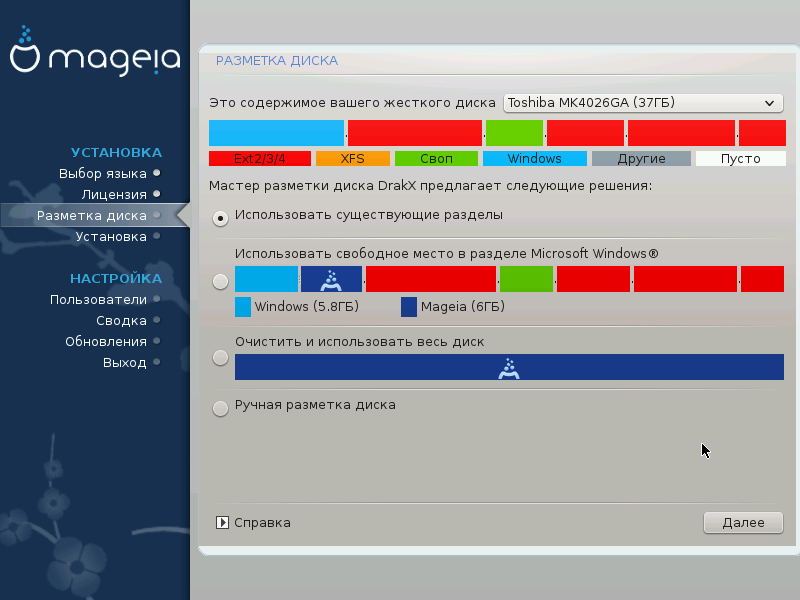Click the Пусто white legend swatch

741,159
